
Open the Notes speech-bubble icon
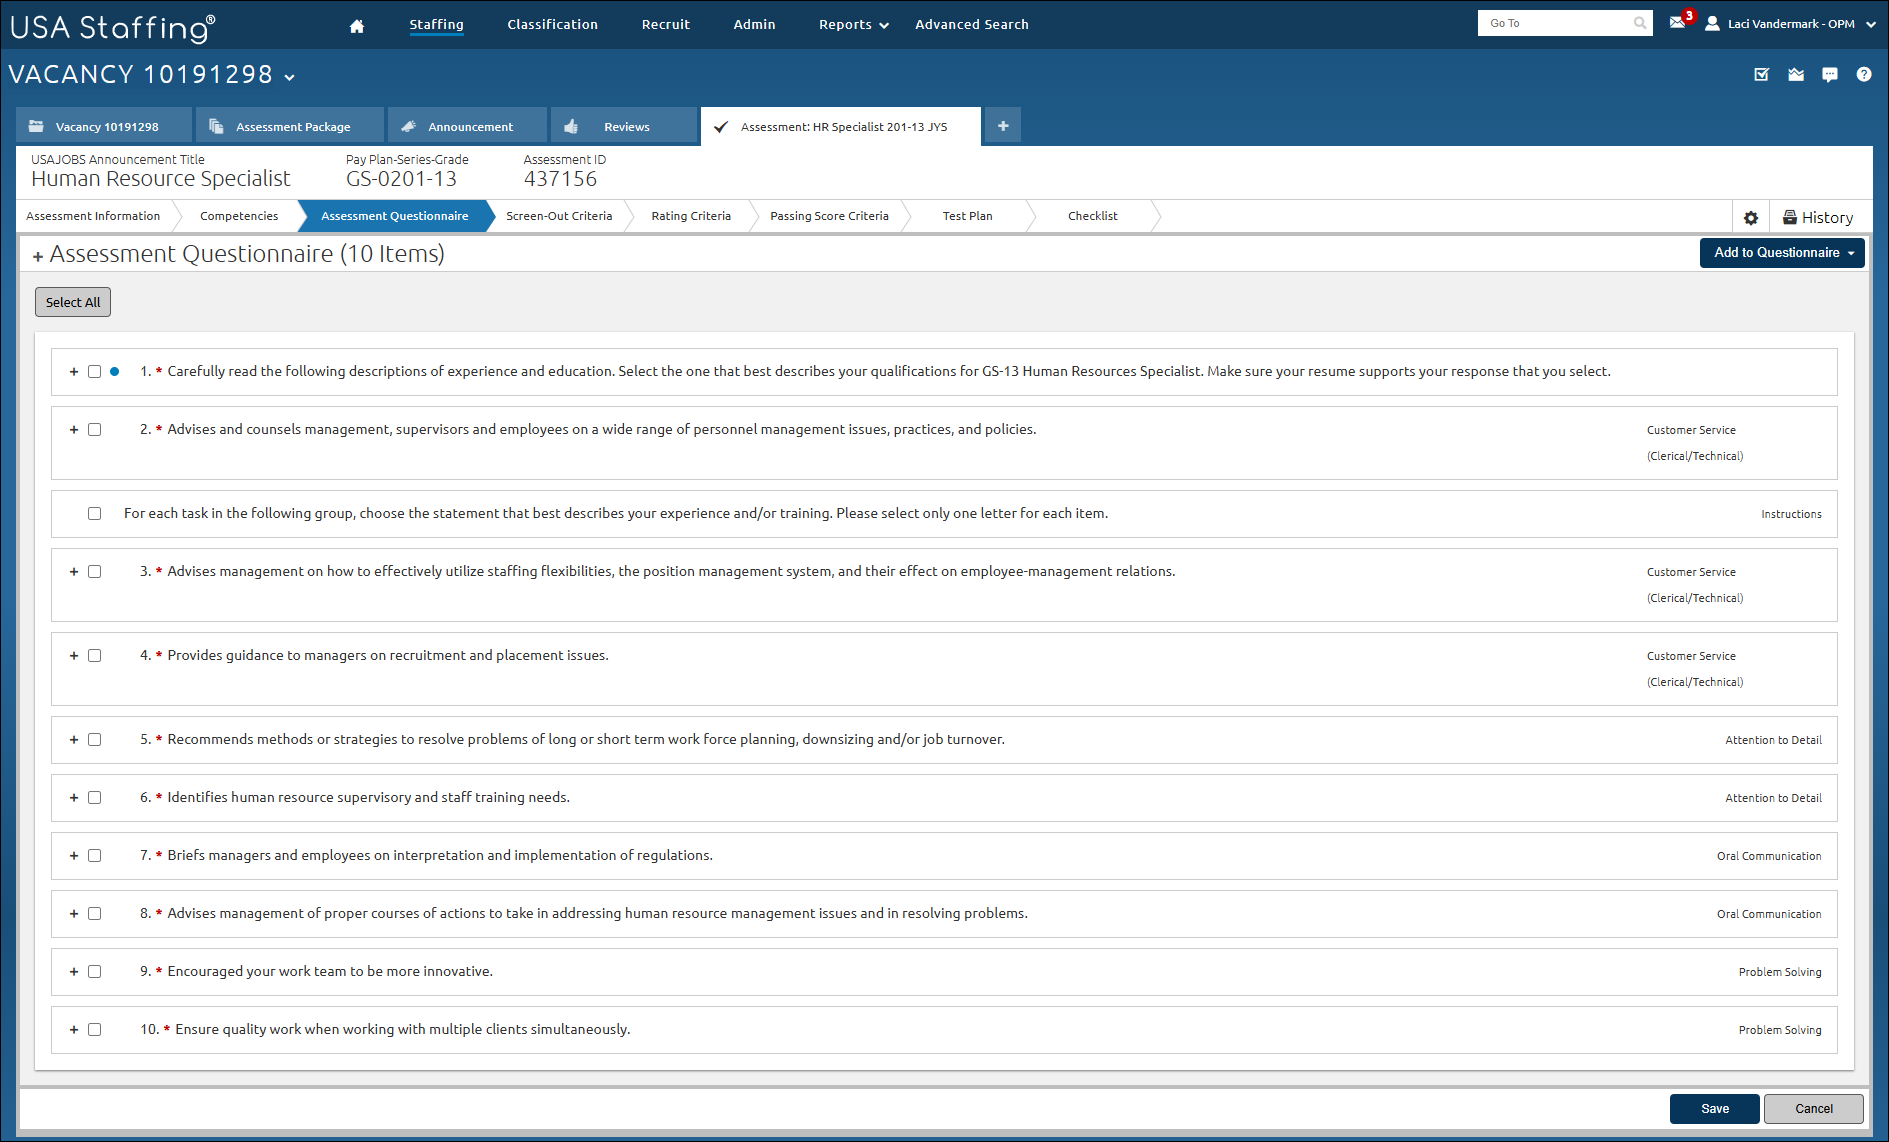1830,74
